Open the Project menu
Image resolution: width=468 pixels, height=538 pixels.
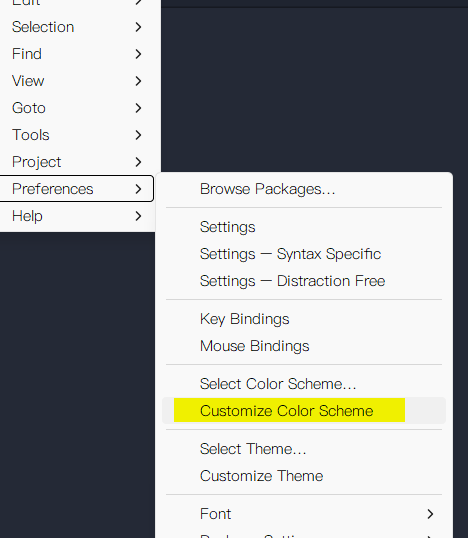pyautogui.click(x=77, y=162)
